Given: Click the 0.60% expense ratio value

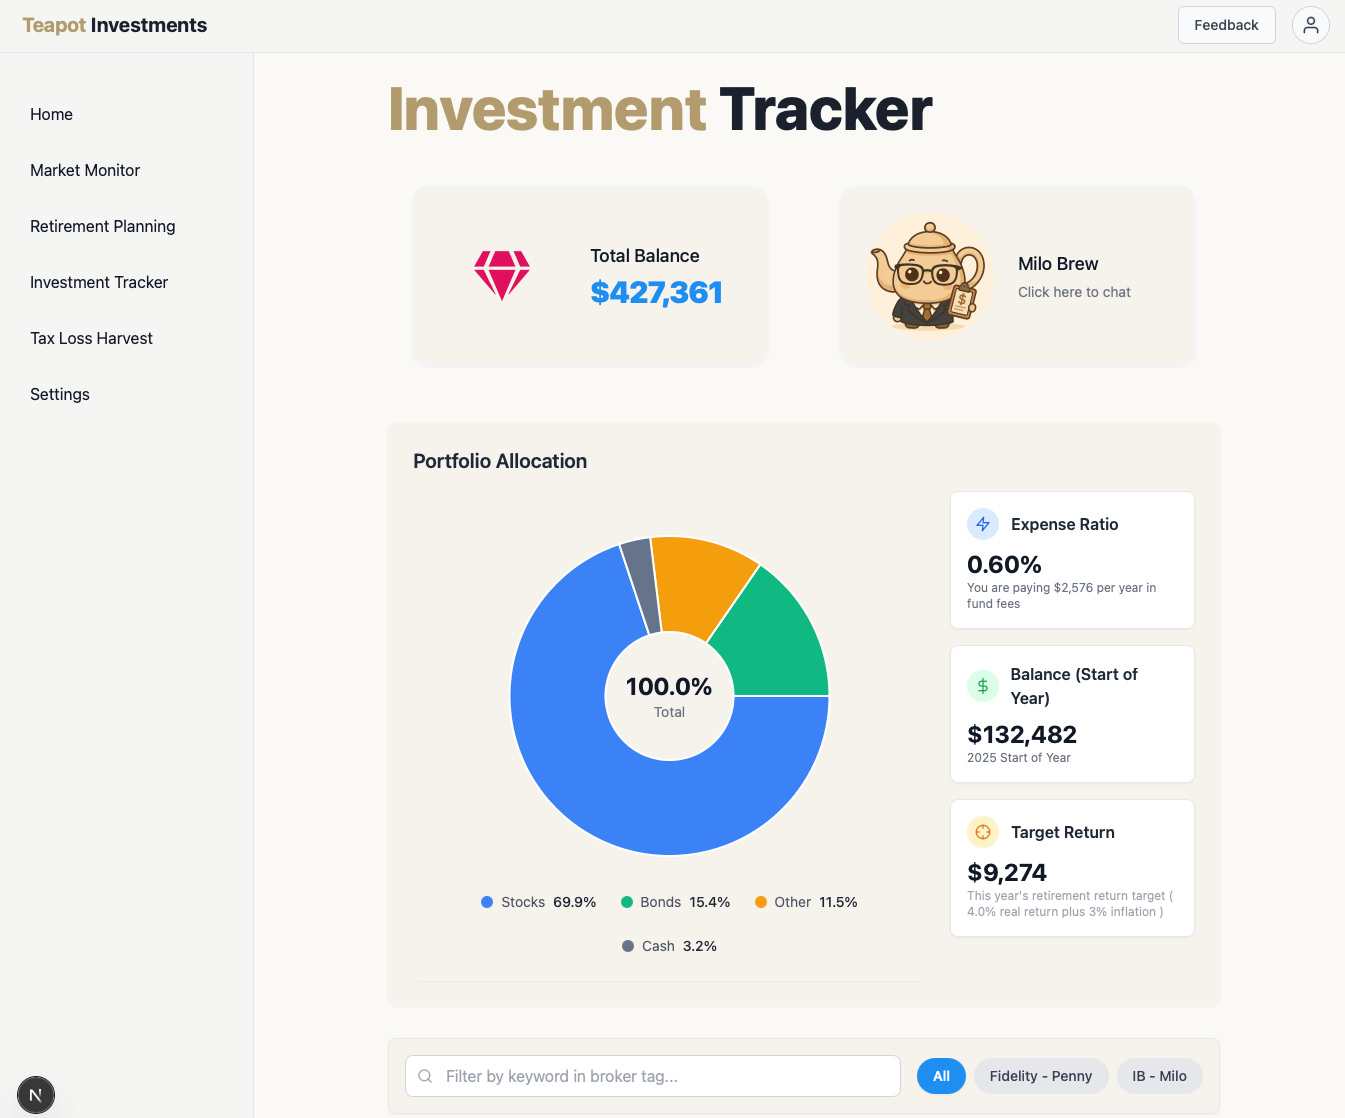Looking at the screenshot, I should (x=1004, y=565).
